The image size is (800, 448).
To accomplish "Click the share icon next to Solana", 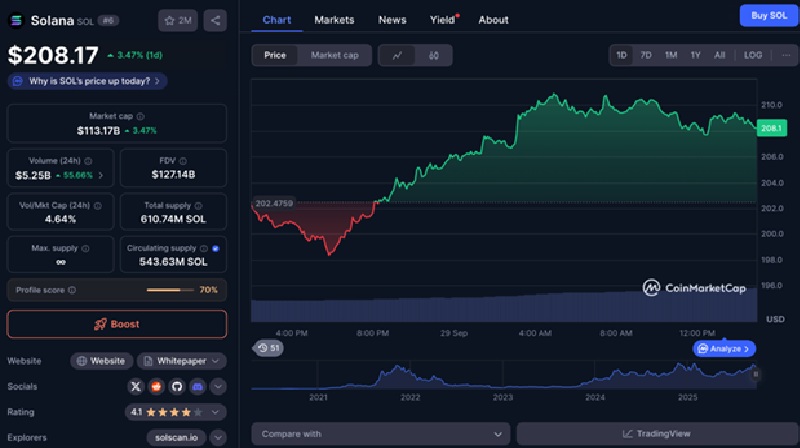I will pos(218,20).
